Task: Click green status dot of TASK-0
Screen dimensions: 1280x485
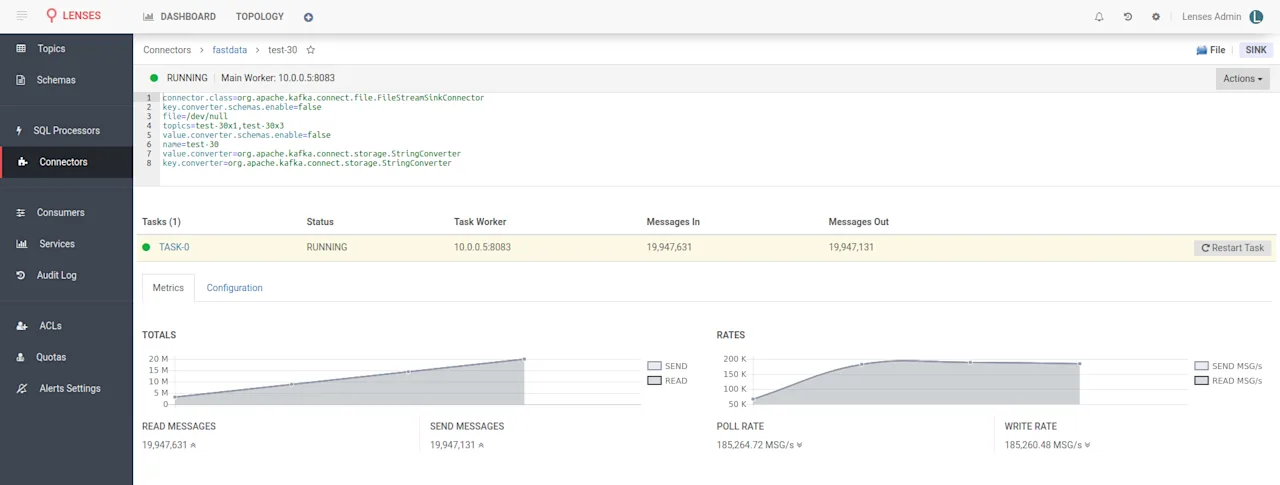Action: [x=146, y=247]
